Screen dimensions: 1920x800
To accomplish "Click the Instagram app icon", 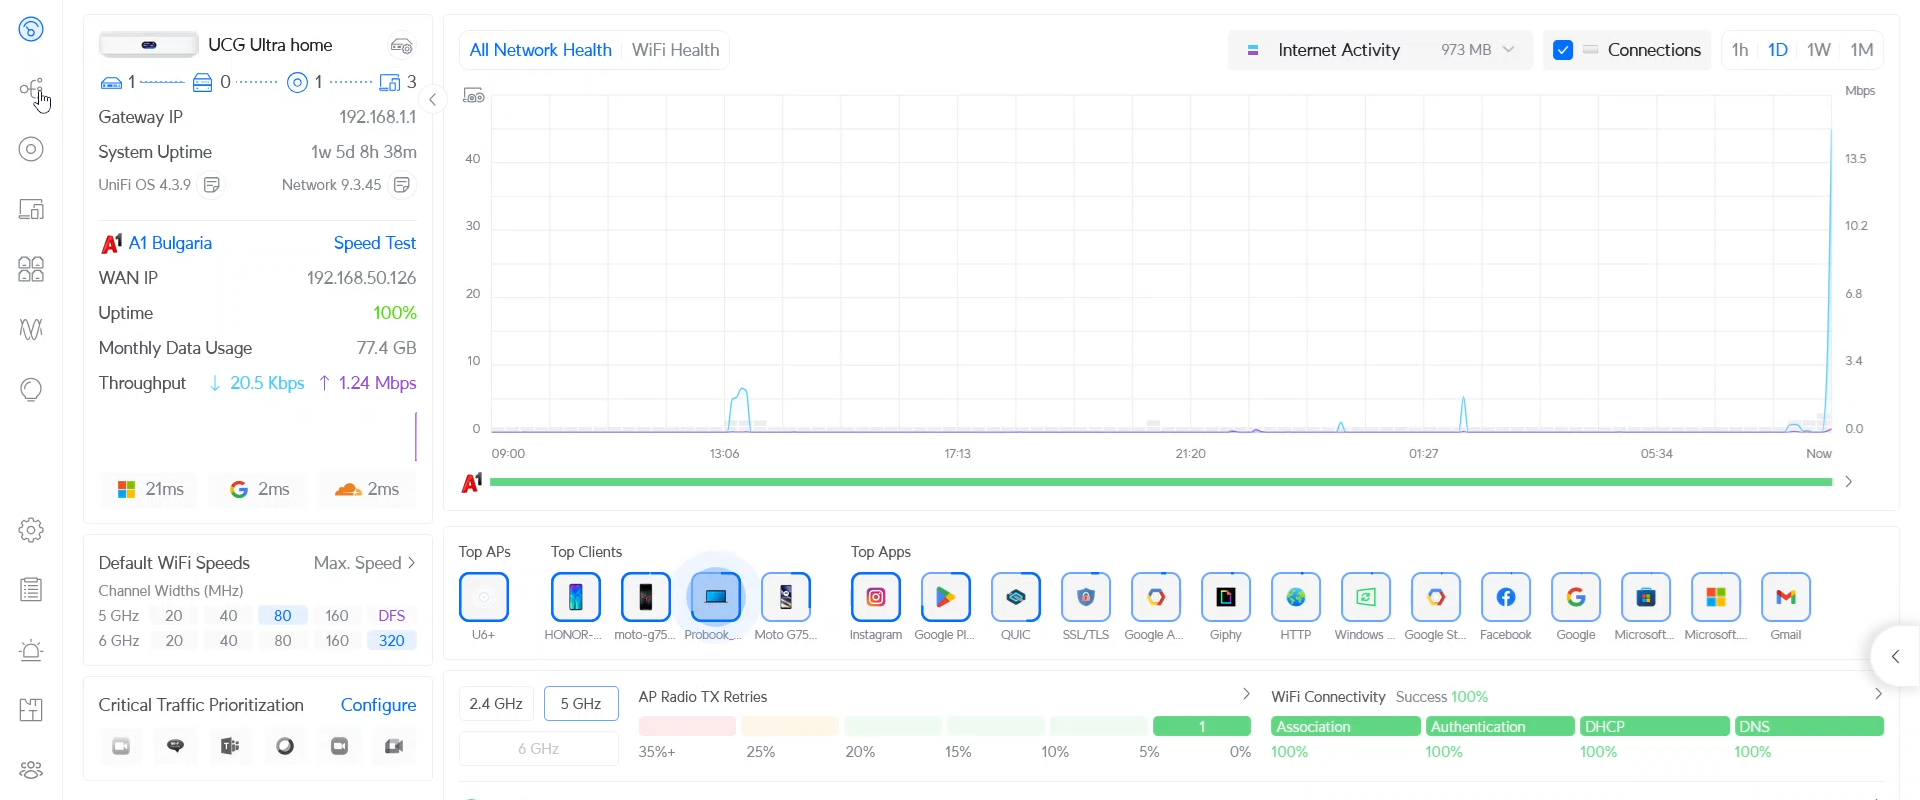I will pyautogui.click(x=875, y=597).
